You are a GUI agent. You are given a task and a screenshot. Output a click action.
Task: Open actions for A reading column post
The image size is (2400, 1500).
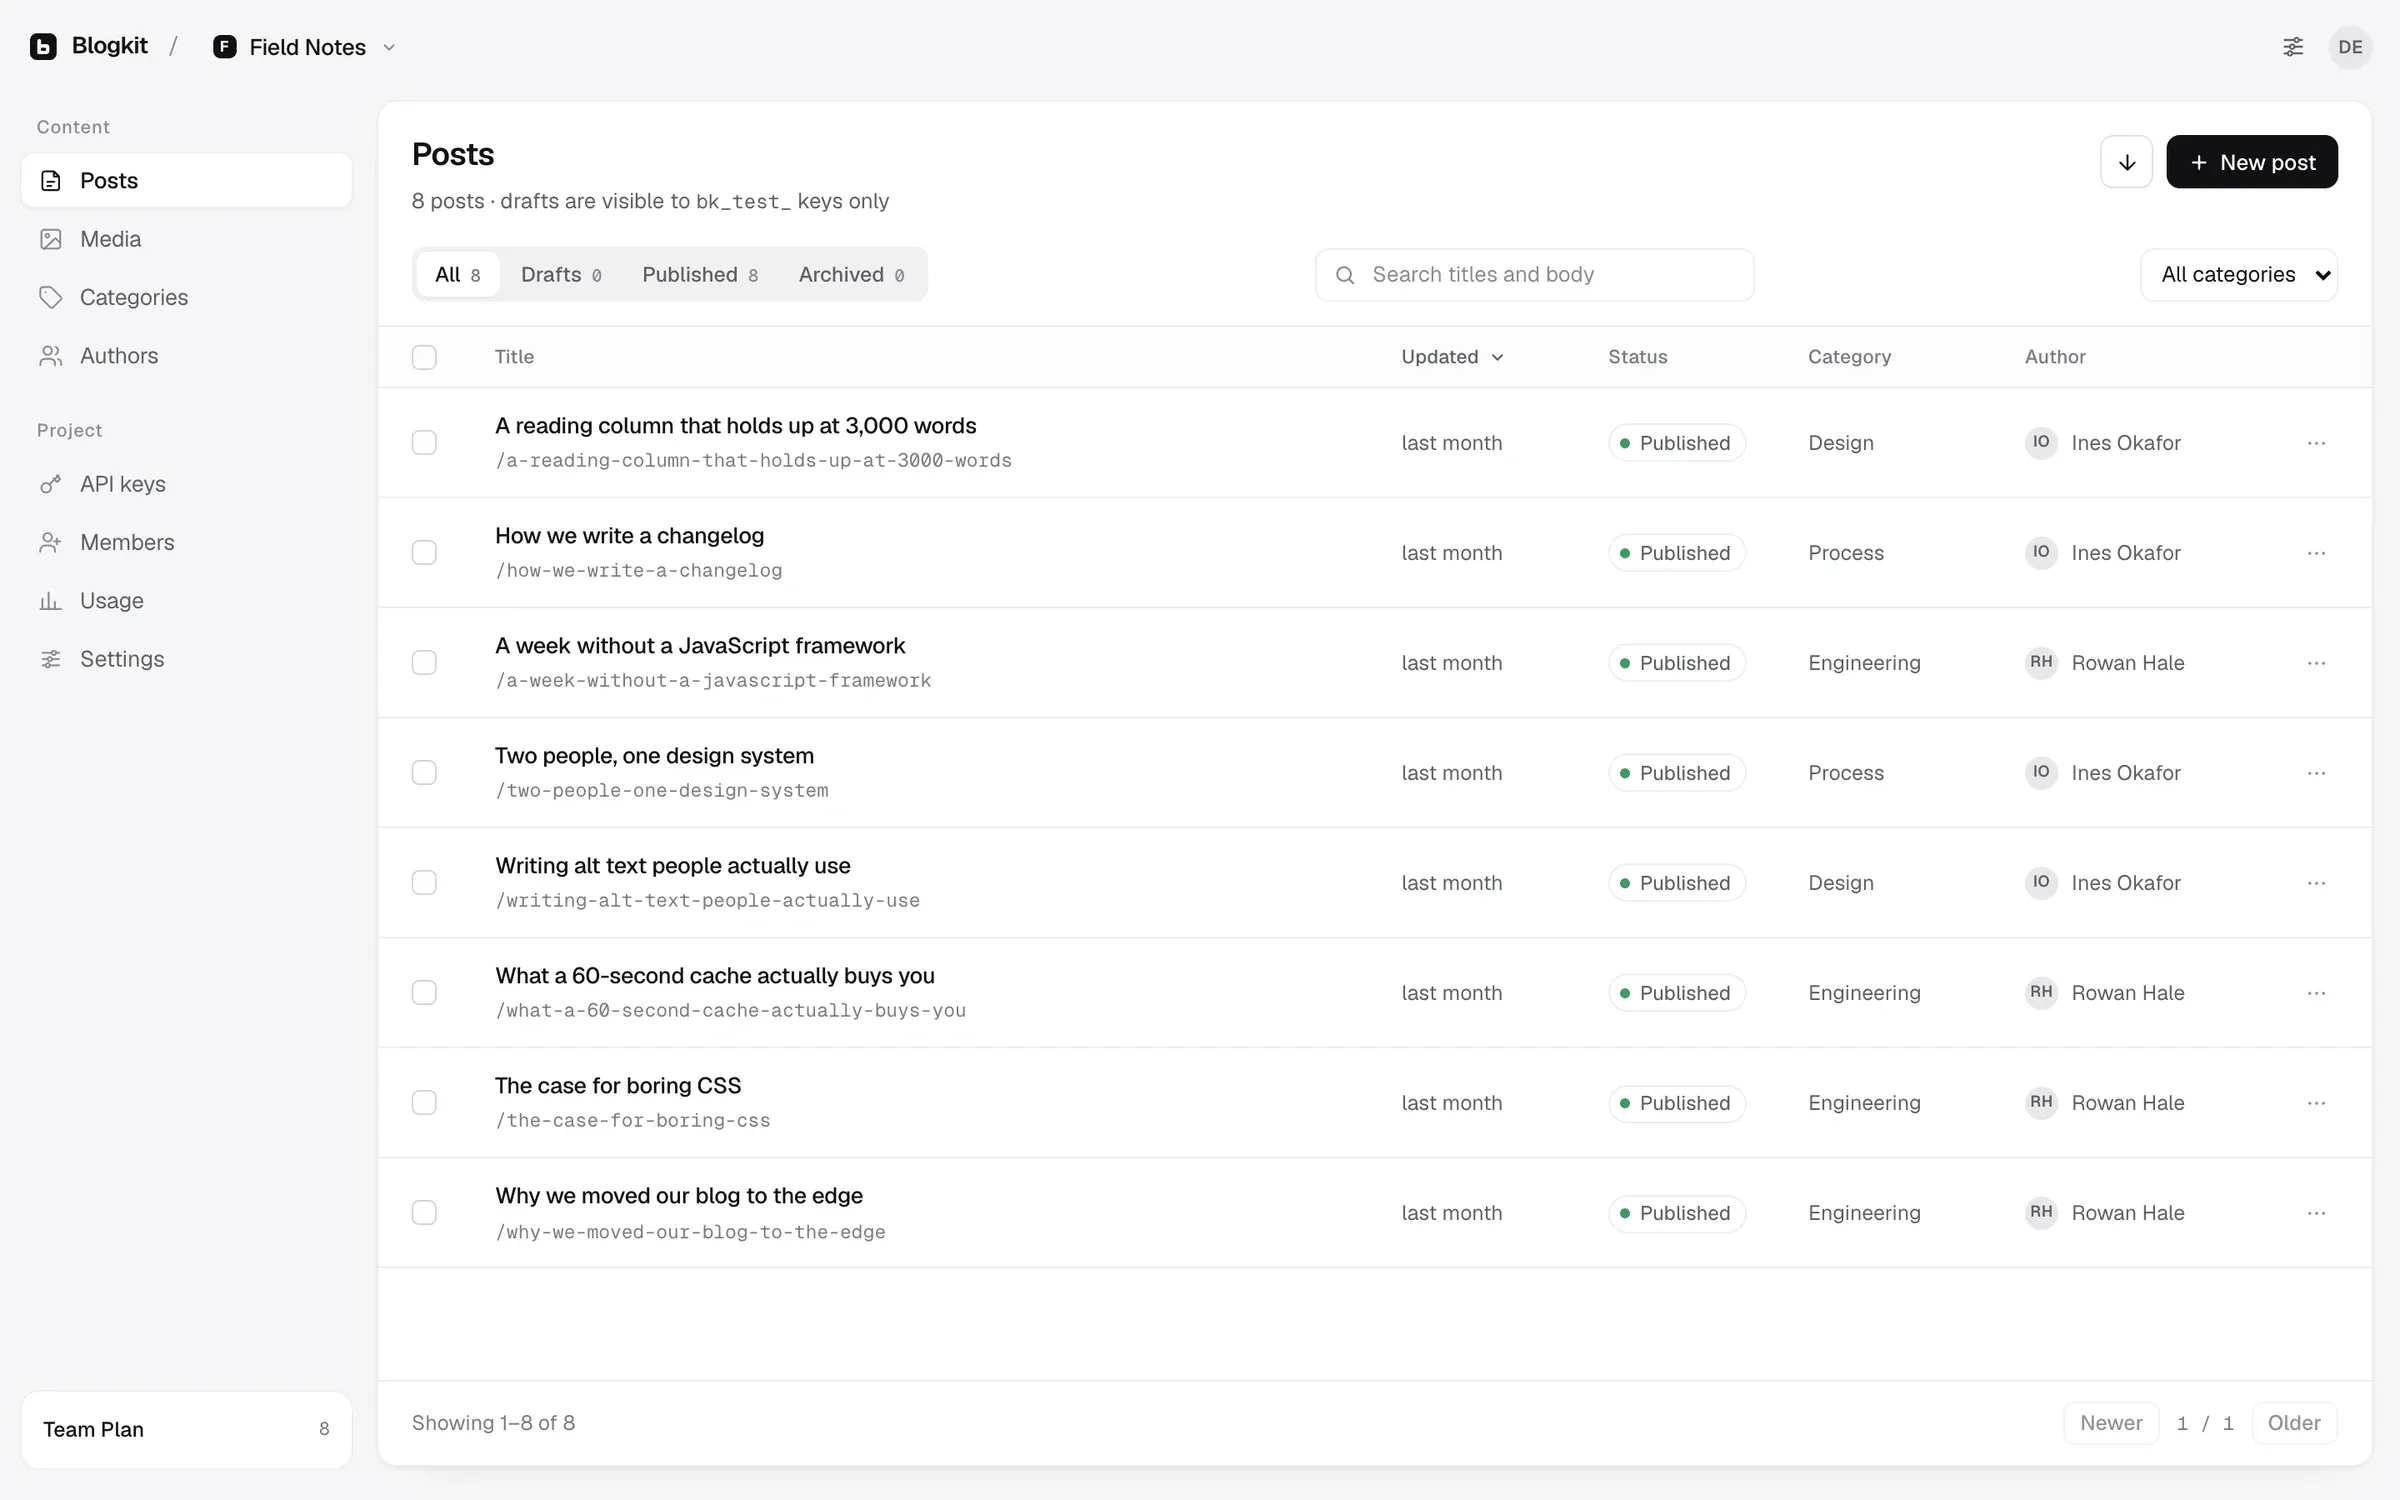click(2316, 443)
